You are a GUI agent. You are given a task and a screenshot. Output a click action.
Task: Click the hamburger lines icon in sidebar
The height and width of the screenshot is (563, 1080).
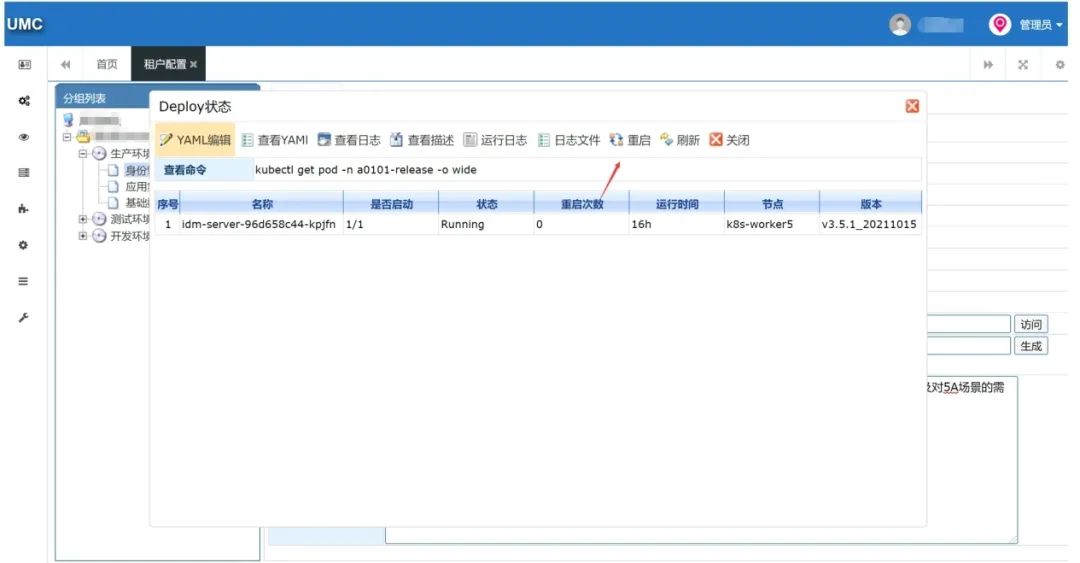pyautogui.click(x=24, y=281)
